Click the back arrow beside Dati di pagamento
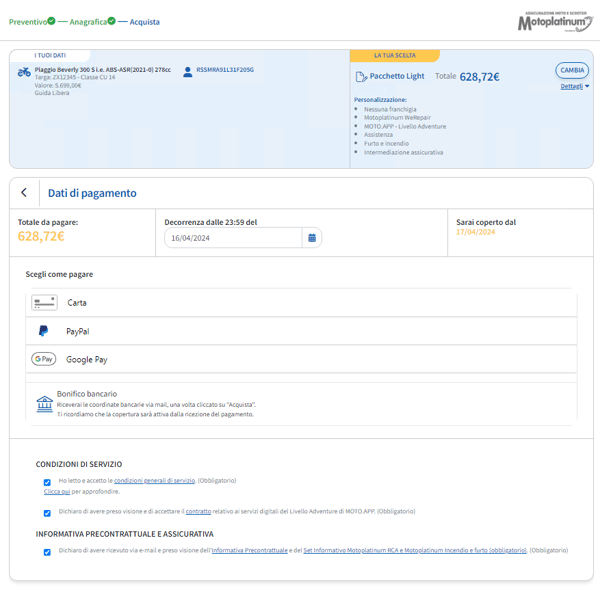 pyautogui.click(x=24, y=192)
